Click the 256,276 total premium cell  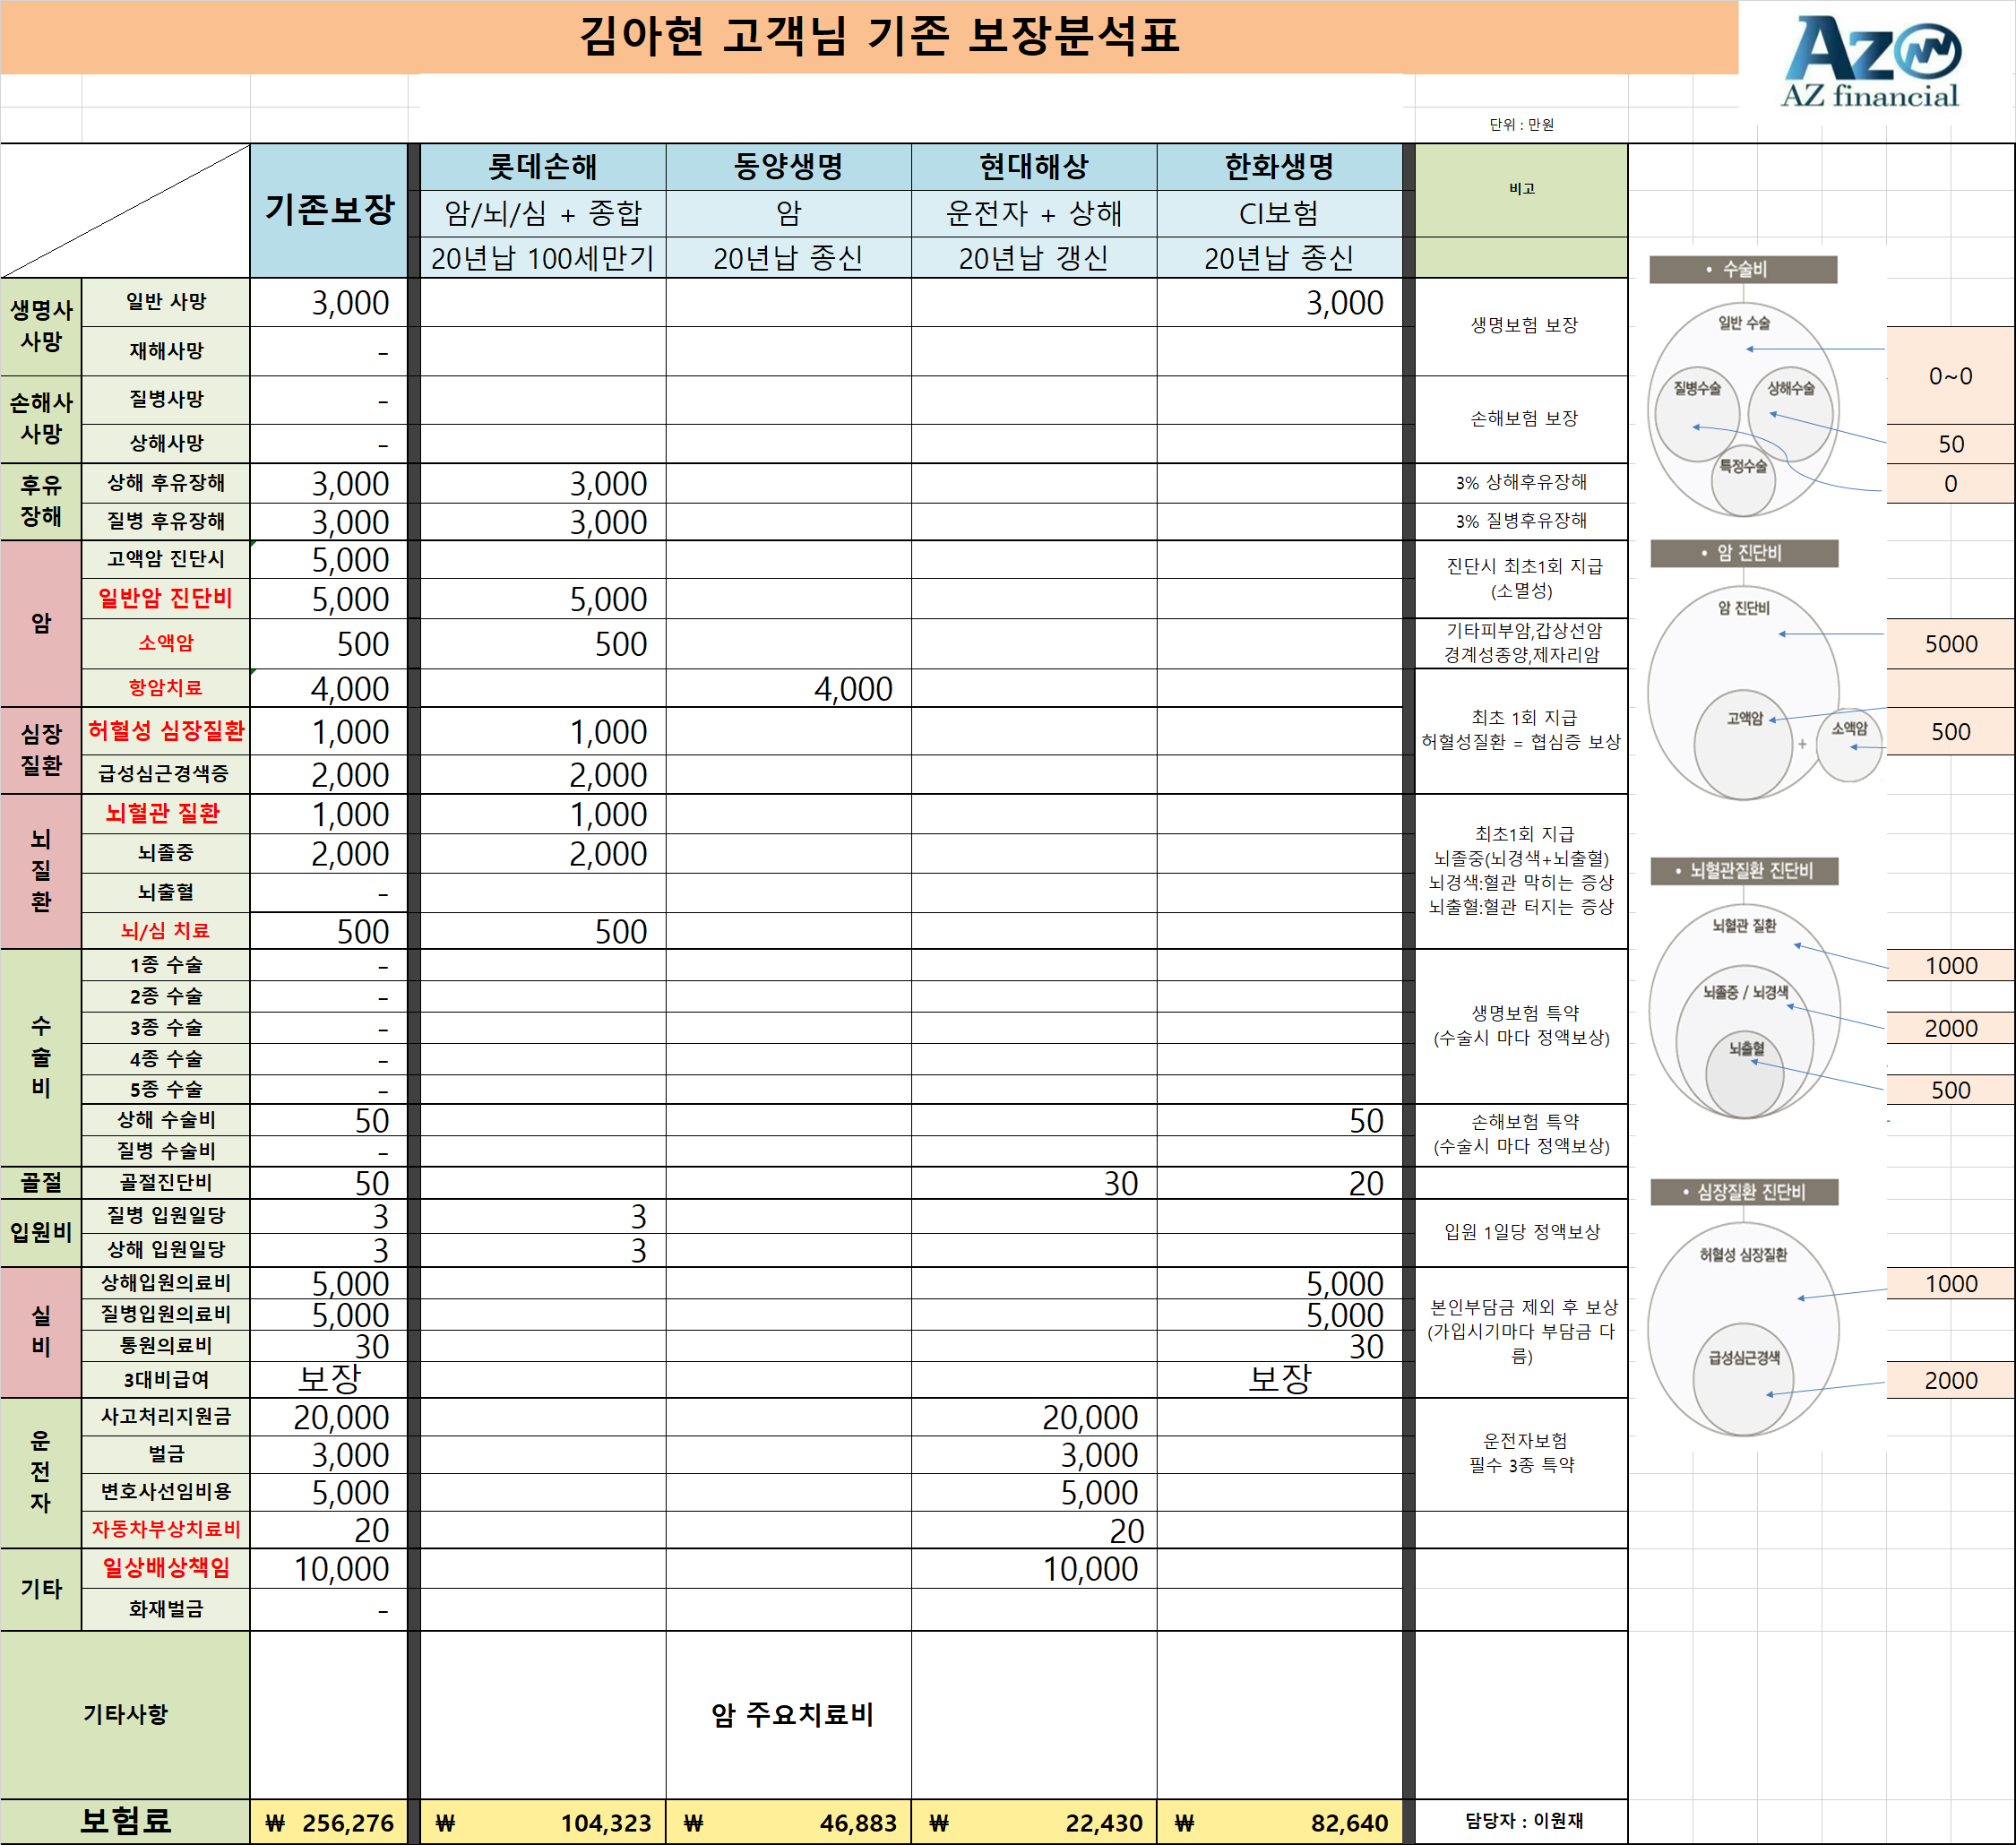pos(329,1822)
